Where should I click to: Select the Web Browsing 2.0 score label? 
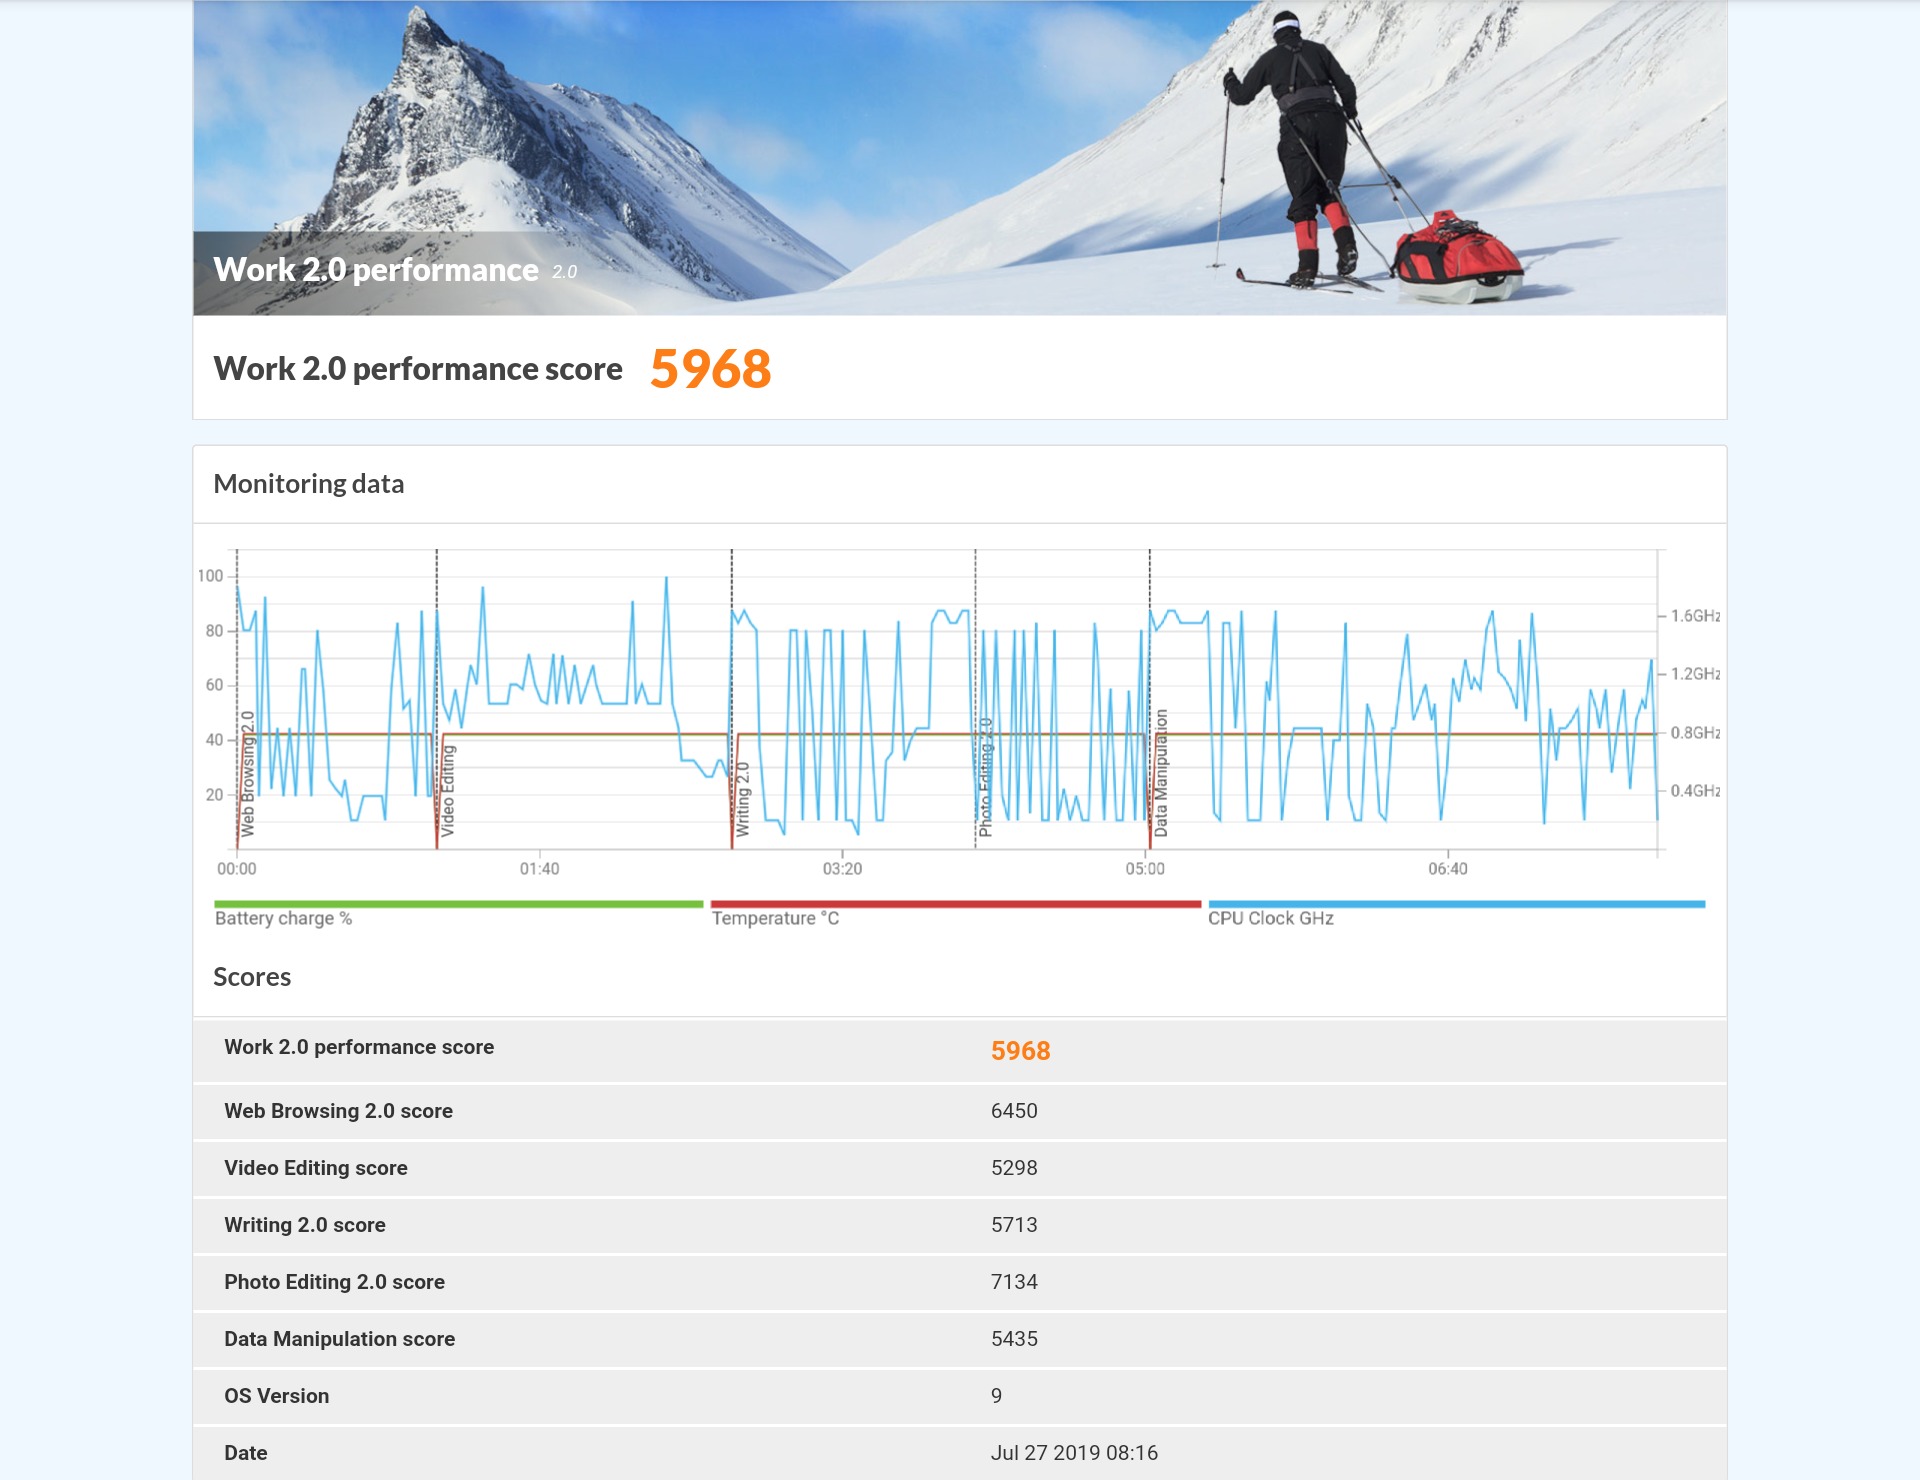point(338,1111)
